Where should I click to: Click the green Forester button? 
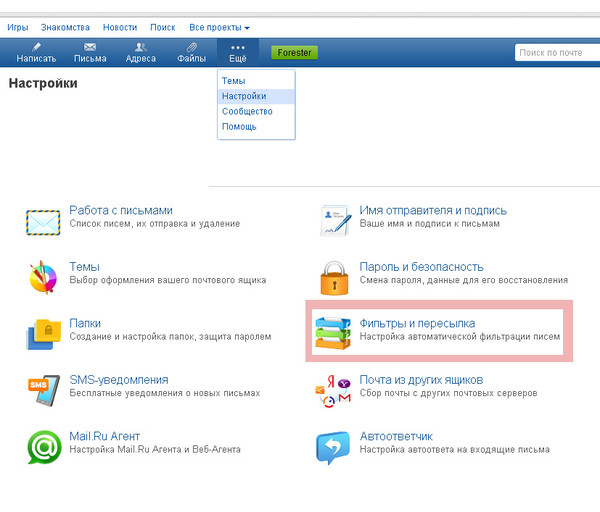[294, 53]
